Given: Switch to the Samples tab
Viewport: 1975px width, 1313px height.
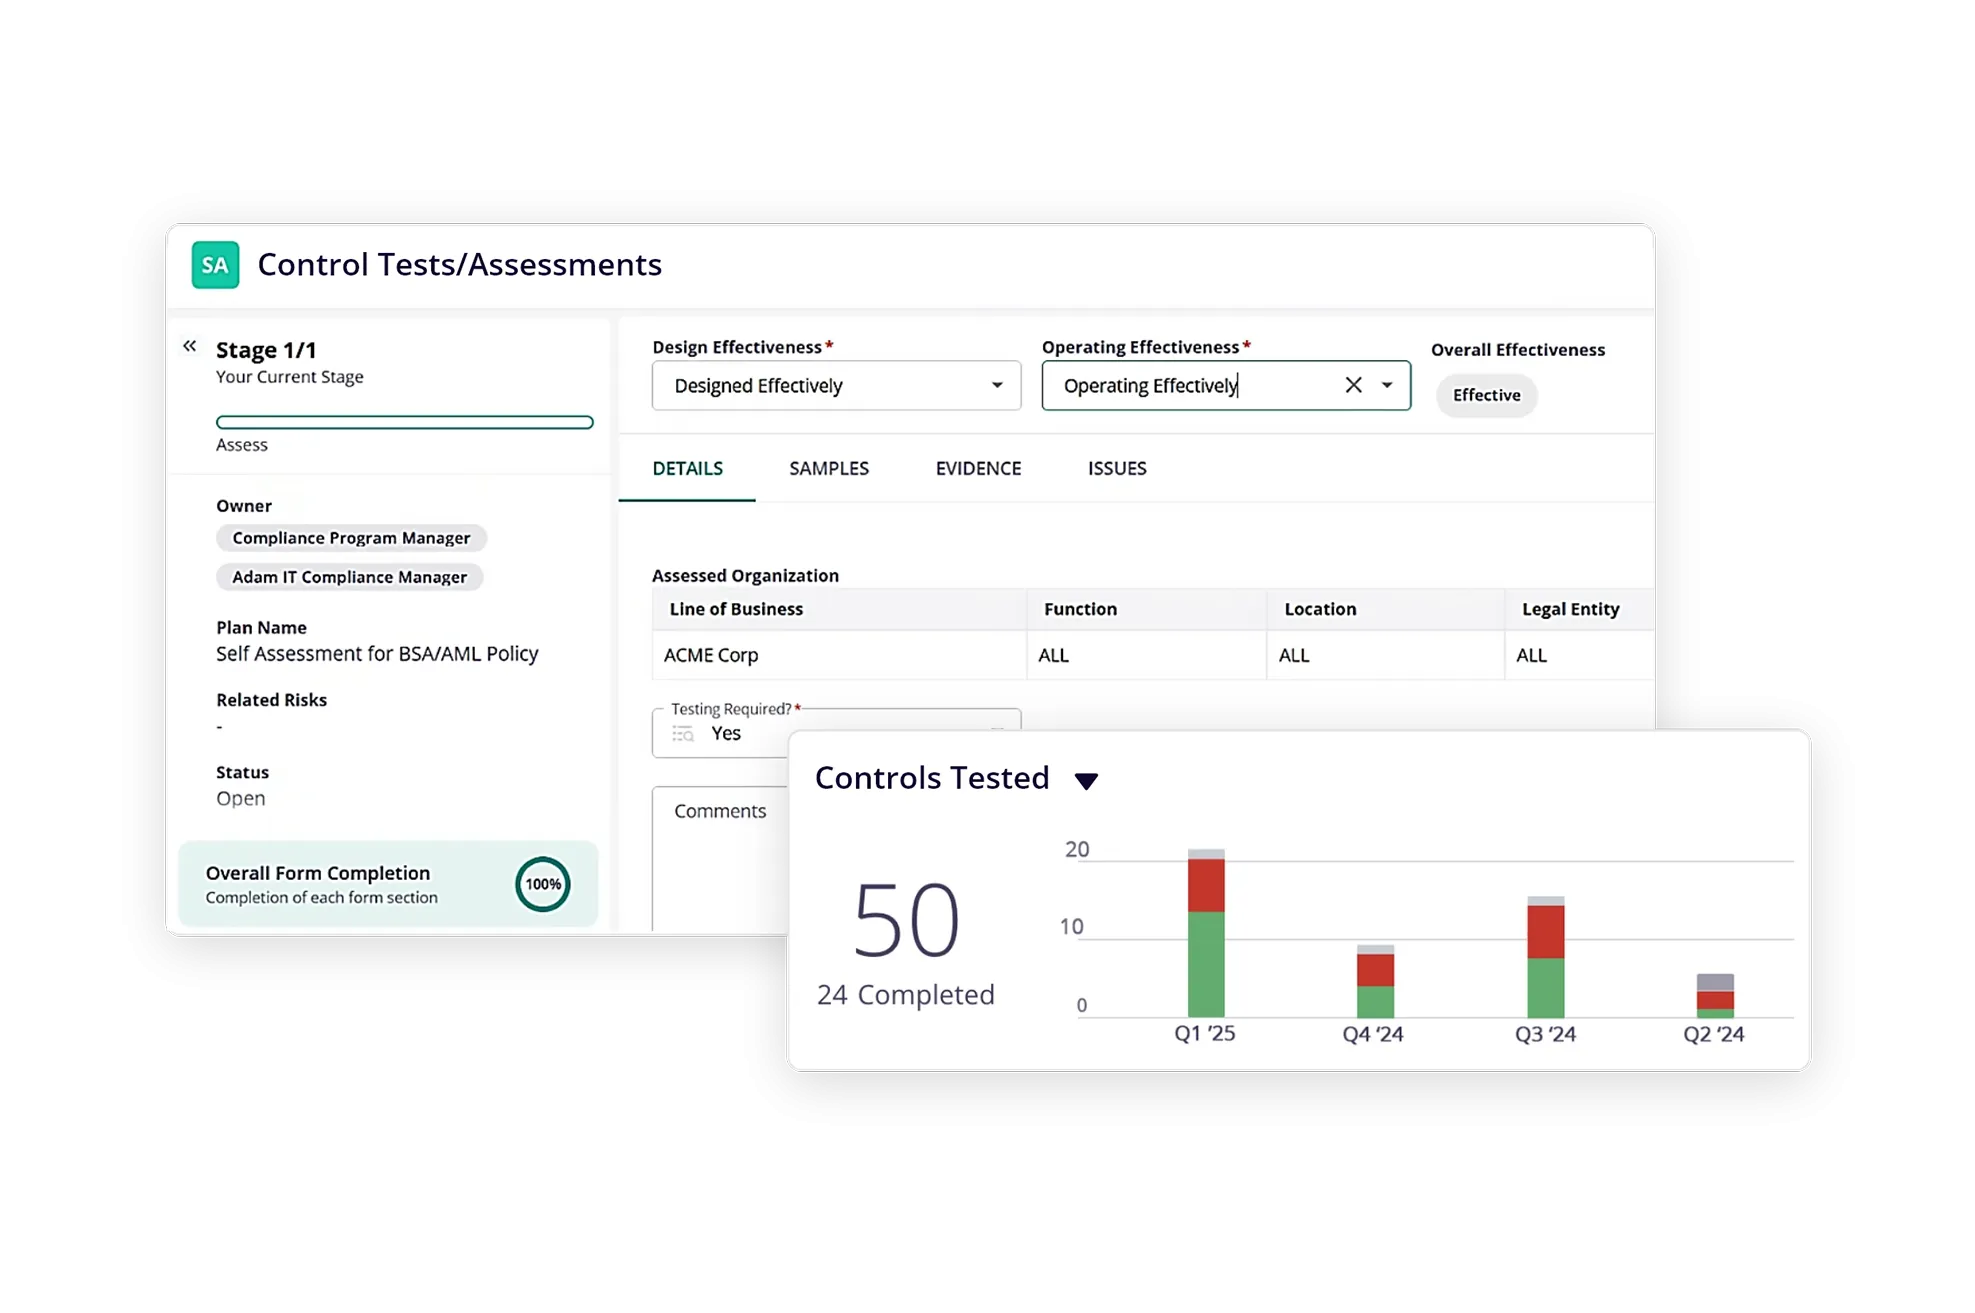Looking at the screenshot, I should pos(828,468).
